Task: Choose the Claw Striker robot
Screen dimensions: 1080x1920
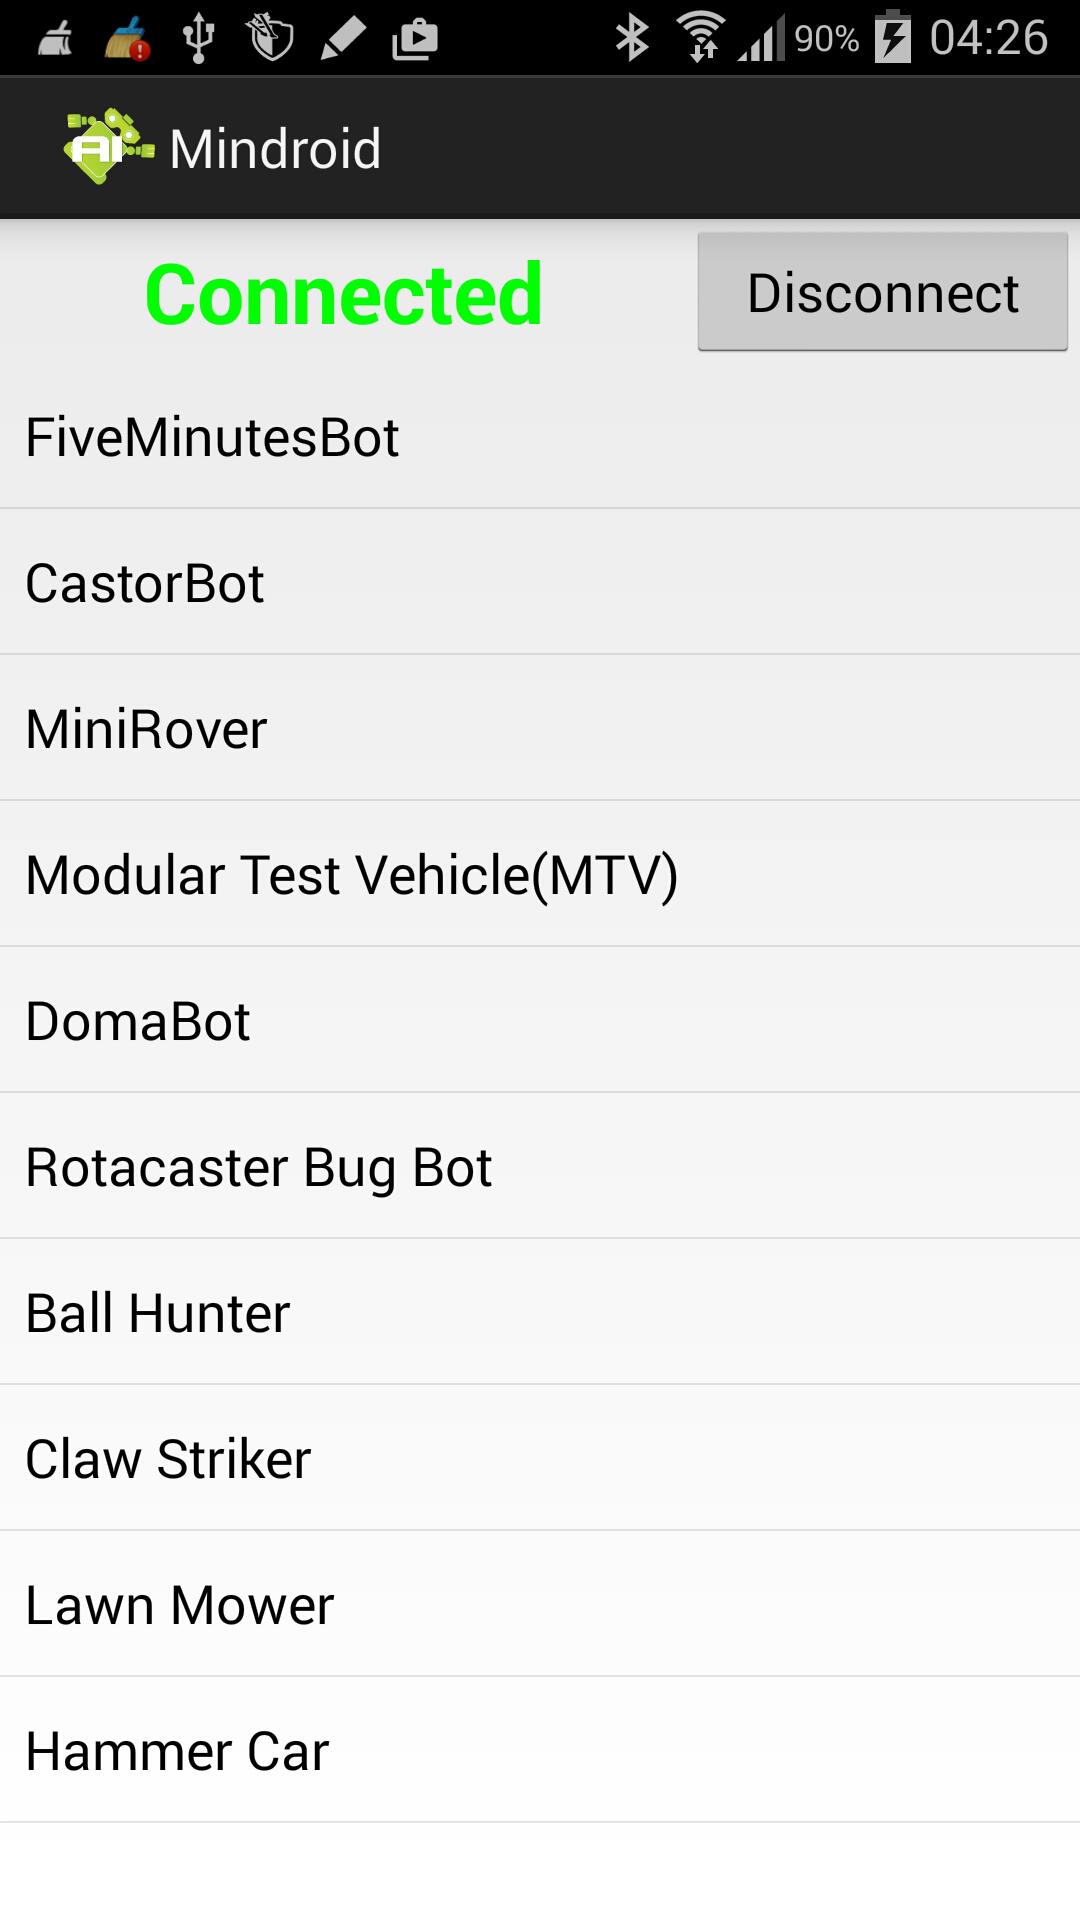Action: [168, 1458]
